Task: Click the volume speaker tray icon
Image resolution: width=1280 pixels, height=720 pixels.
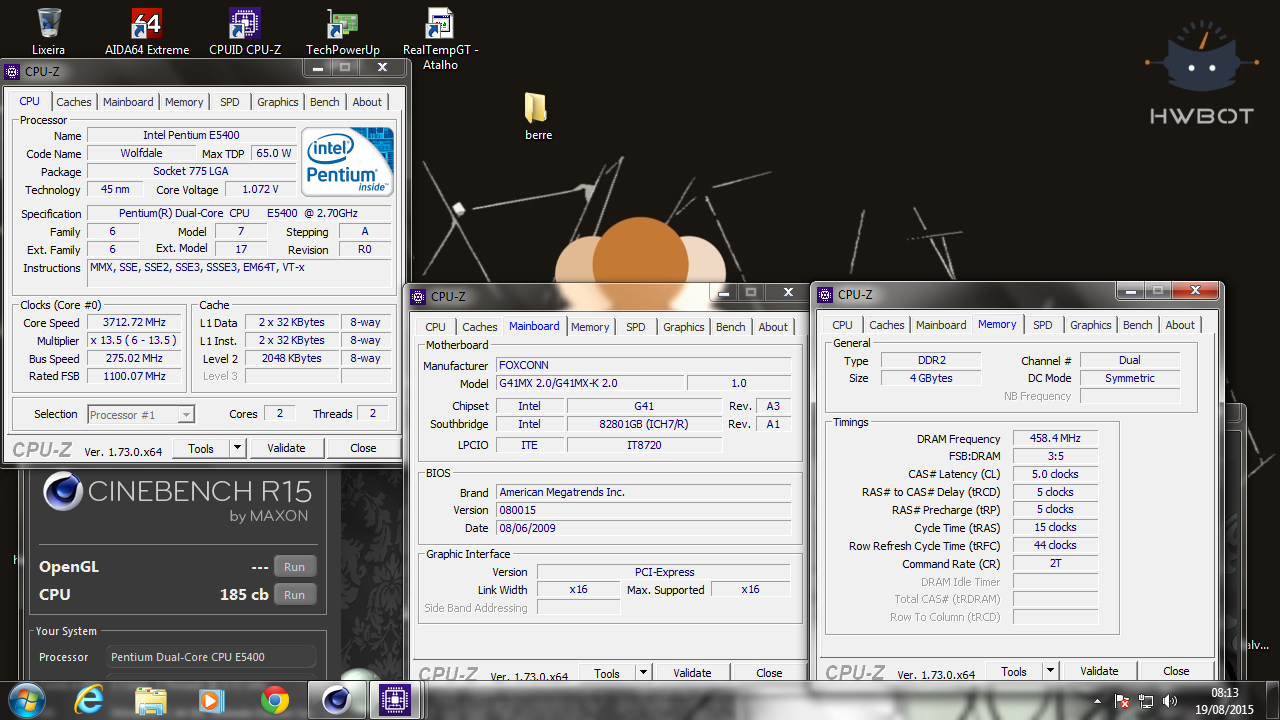Action: point(1169,701)
